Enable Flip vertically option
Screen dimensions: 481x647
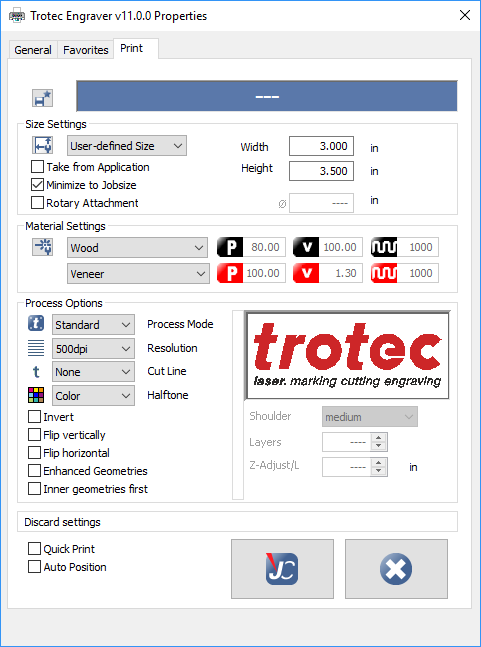34,434
